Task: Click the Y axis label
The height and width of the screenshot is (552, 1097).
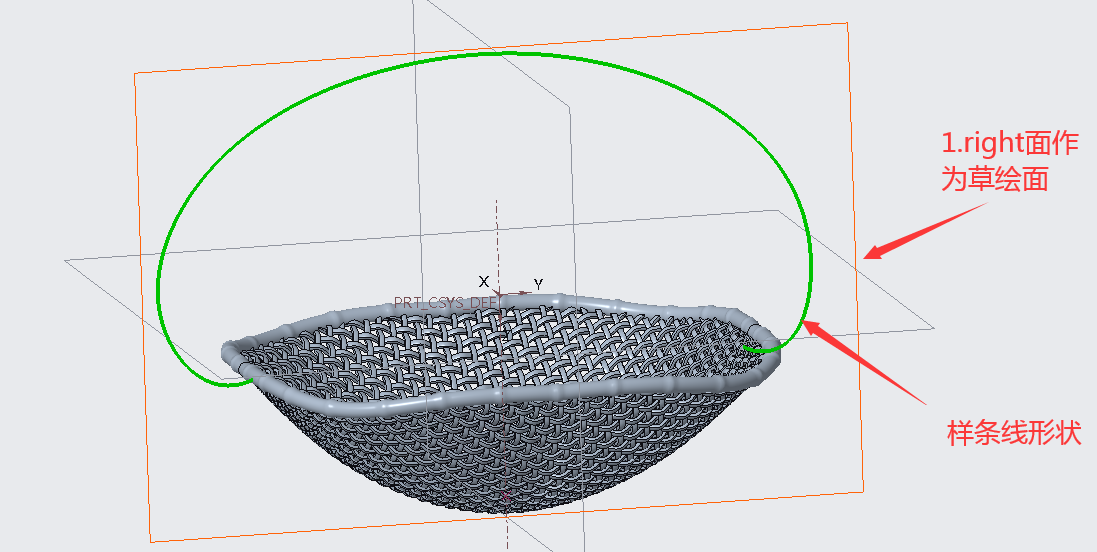Action: [538, 284]
